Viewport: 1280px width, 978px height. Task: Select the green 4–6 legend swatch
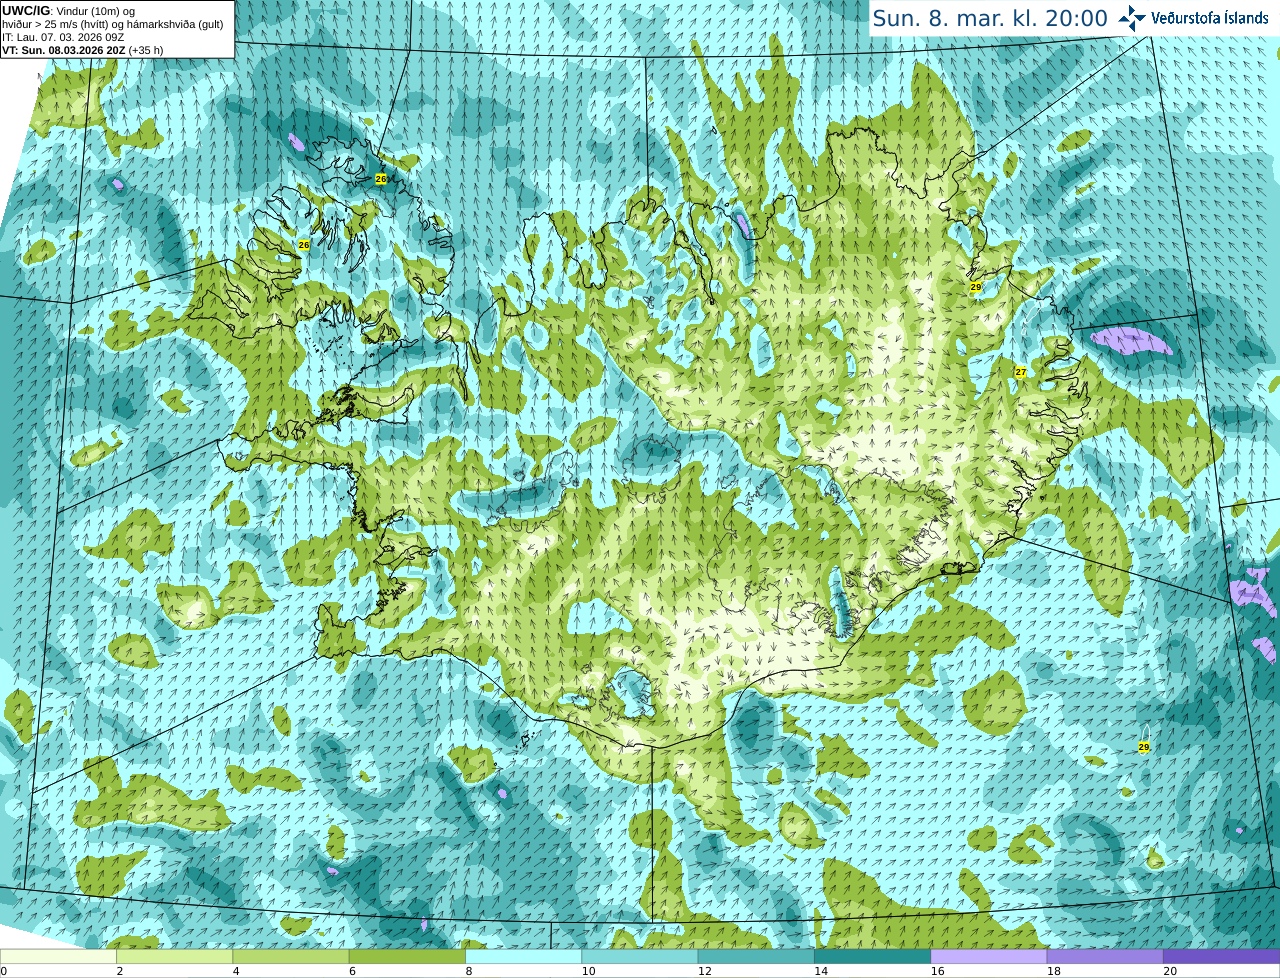click(x=291, y=956)
